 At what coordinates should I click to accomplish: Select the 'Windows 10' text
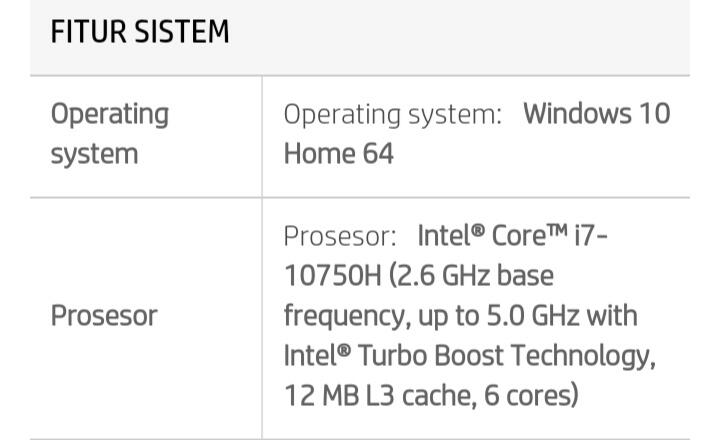click(596, 113)
